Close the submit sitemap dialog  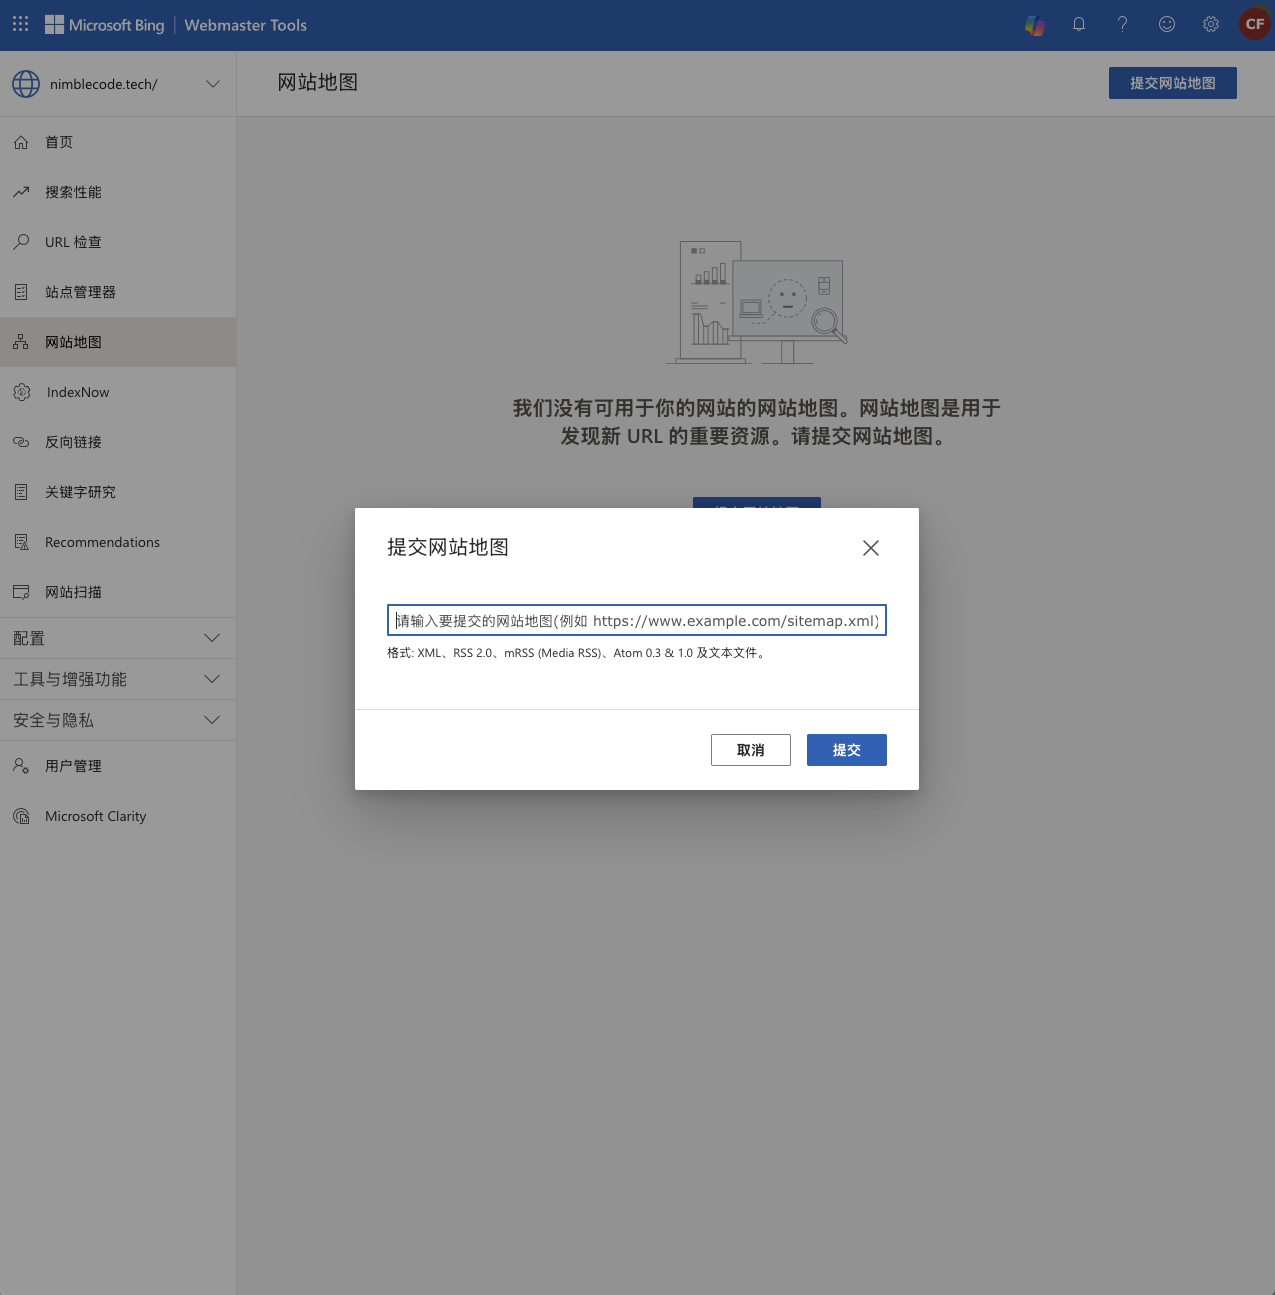coord(870,548)
